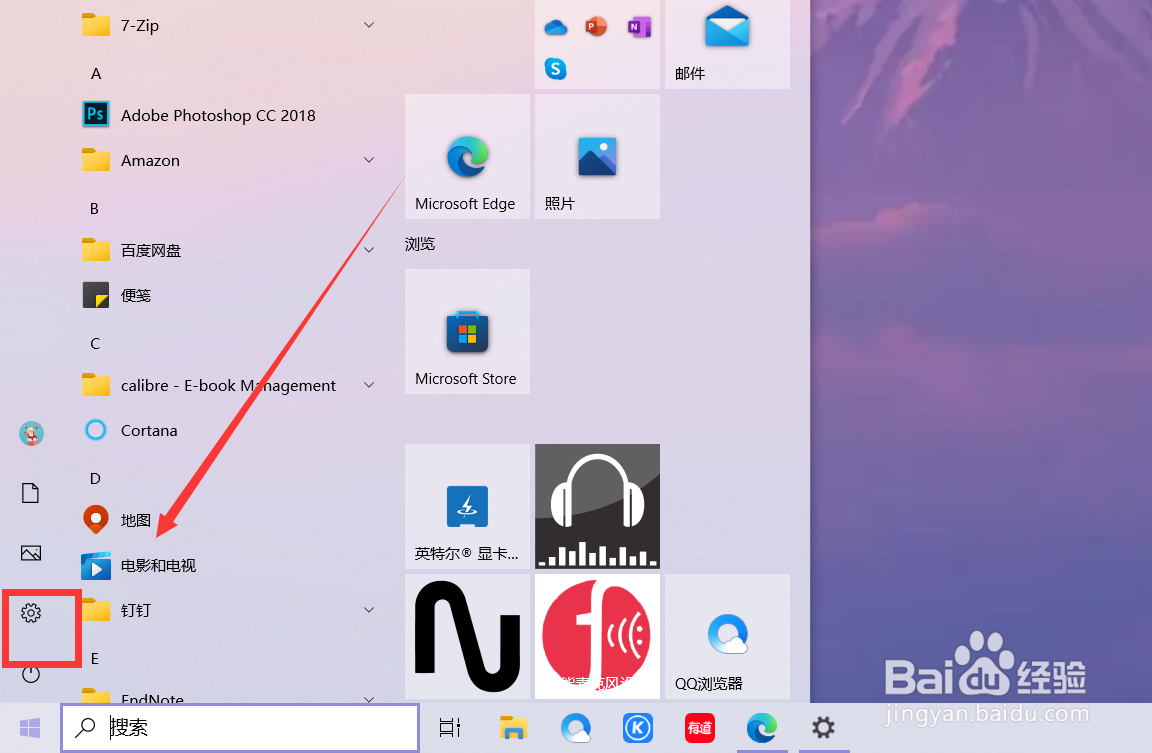Open the Microsoft Store tile

[467, 331]
